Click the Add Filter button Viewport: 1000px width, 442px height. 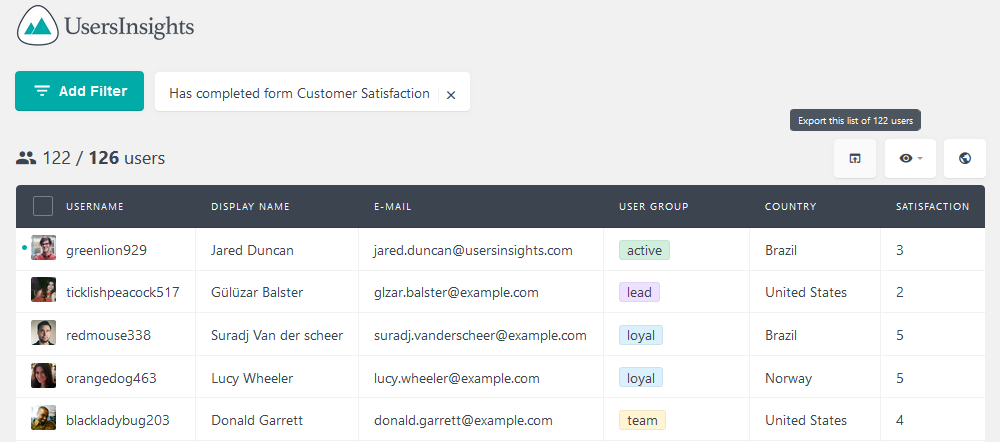(80, 91)
